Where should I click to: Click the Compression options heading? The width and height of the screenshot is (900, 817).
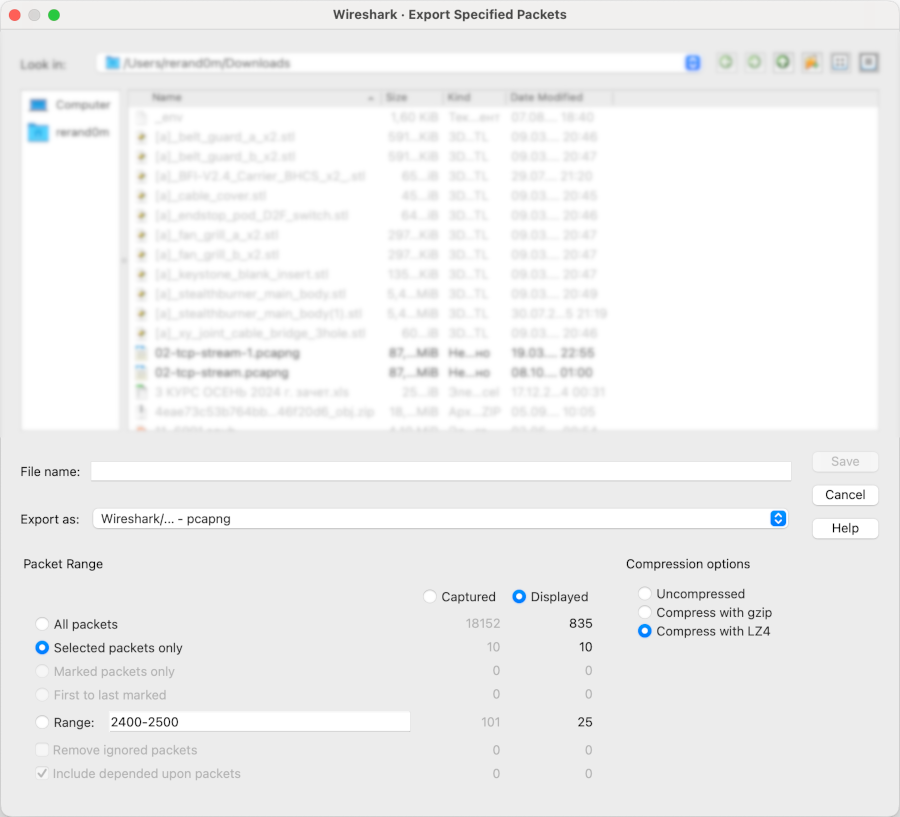click(x=688, y=564)
